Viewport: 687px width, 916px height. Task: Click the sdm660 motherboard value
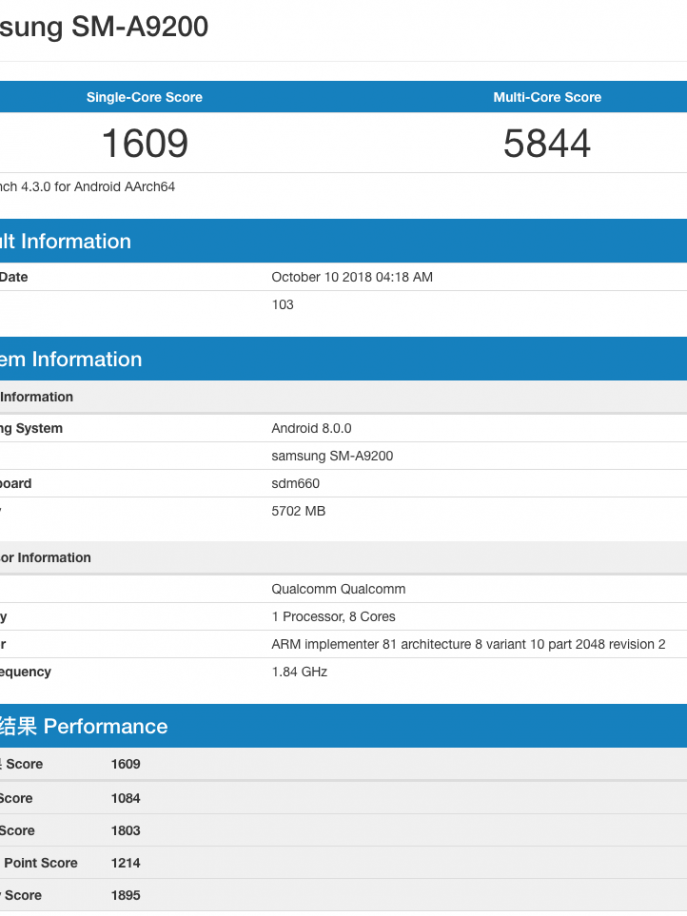[296, 484]
